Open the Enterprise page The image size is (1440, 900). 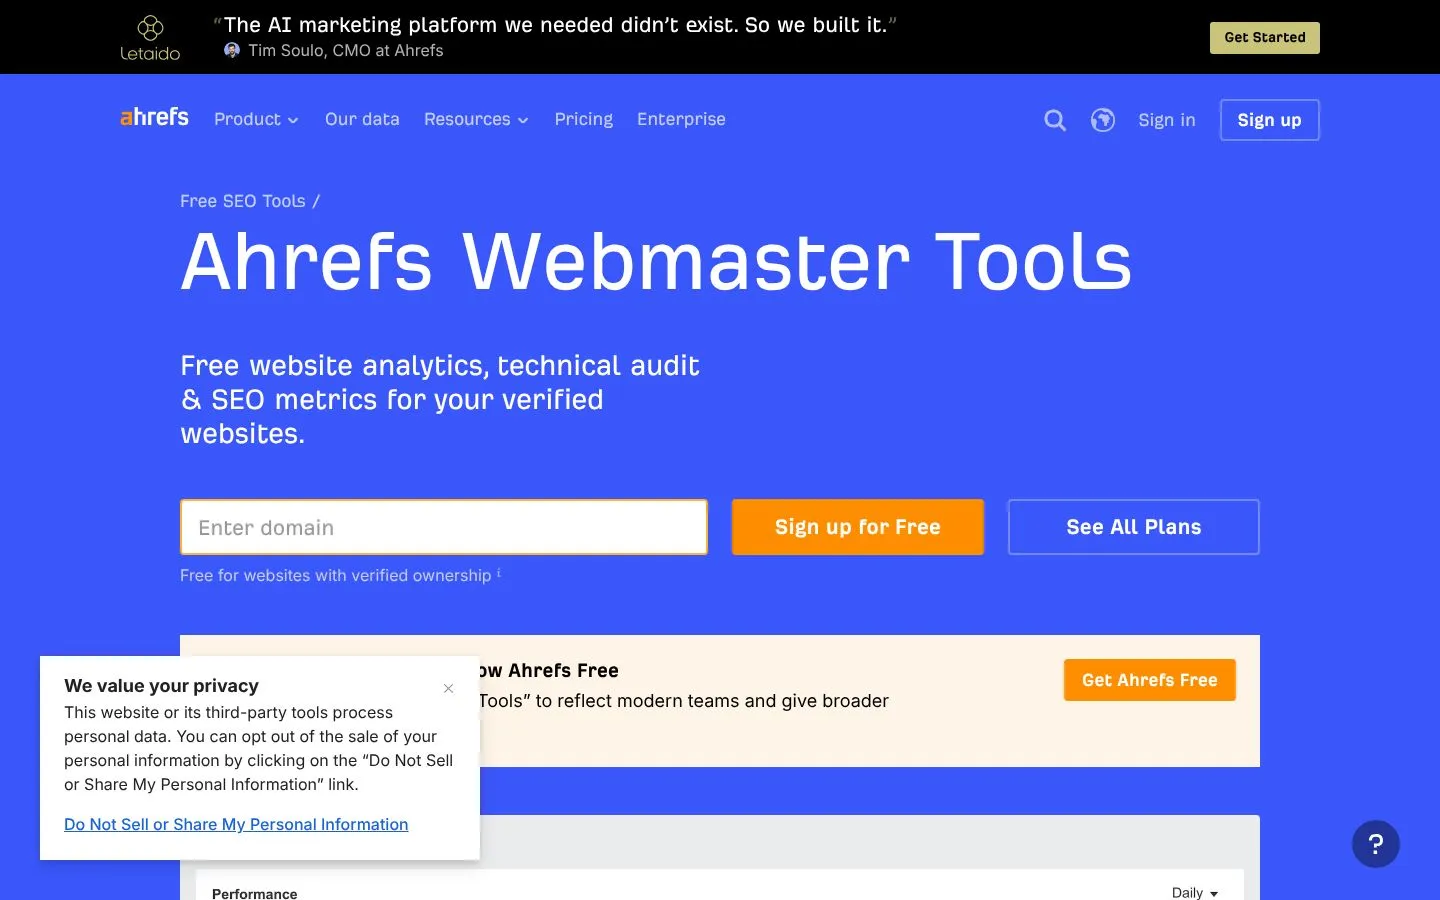click(681, 119)
